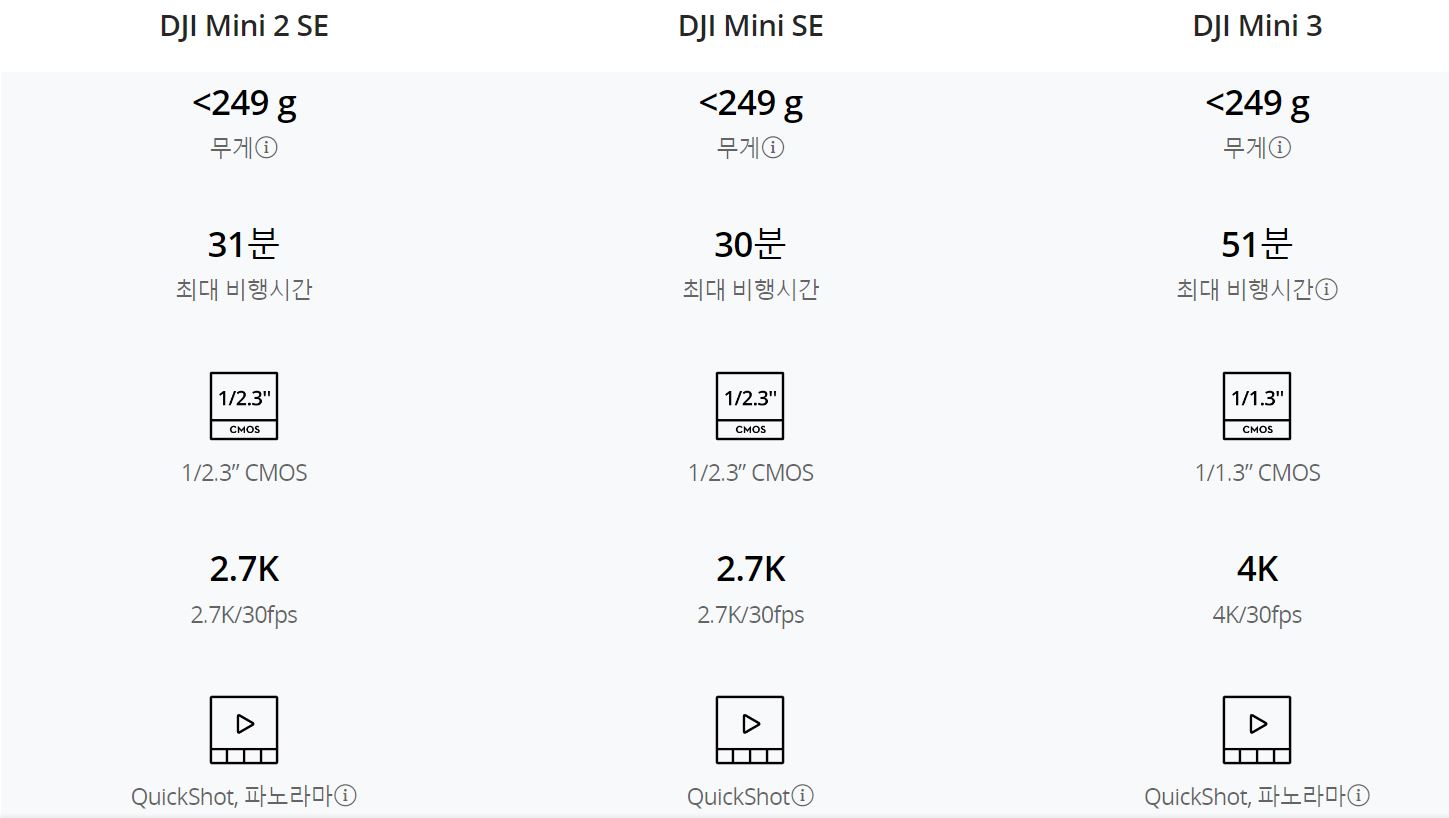Open the DJI Mini SE QuickShot info icon
Viewport: 1449px width, 818px height.
pyautogui.click(x=803, y=796)
